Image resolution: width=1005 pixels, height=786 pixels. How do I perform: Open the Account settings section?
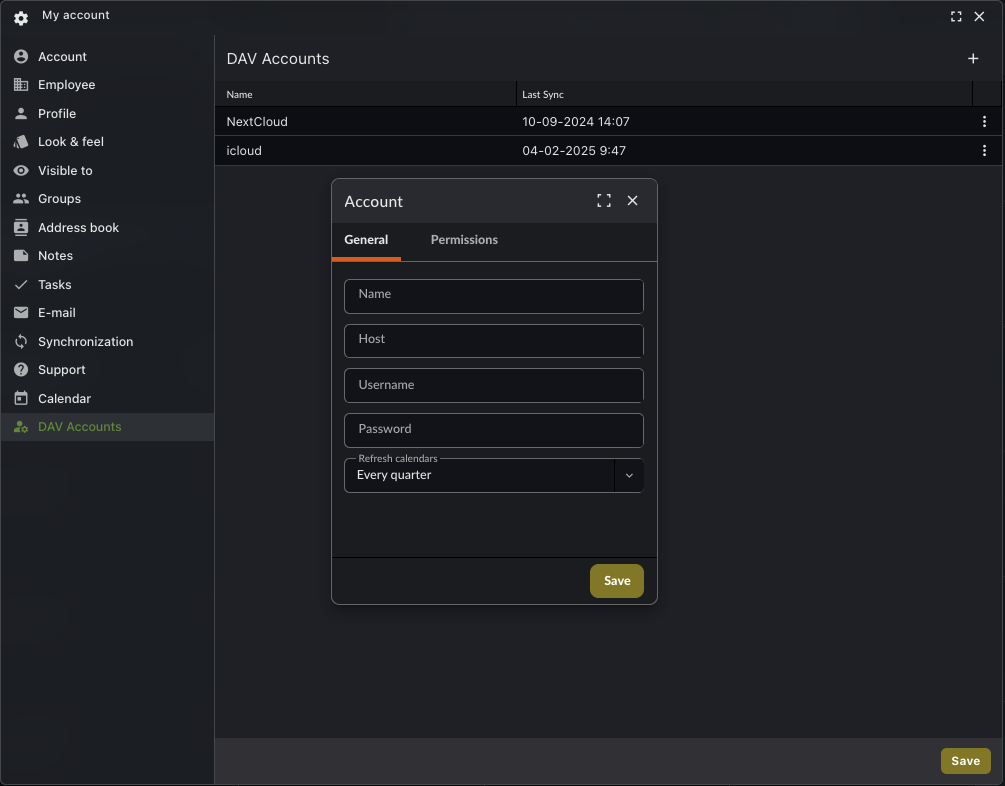107,56
